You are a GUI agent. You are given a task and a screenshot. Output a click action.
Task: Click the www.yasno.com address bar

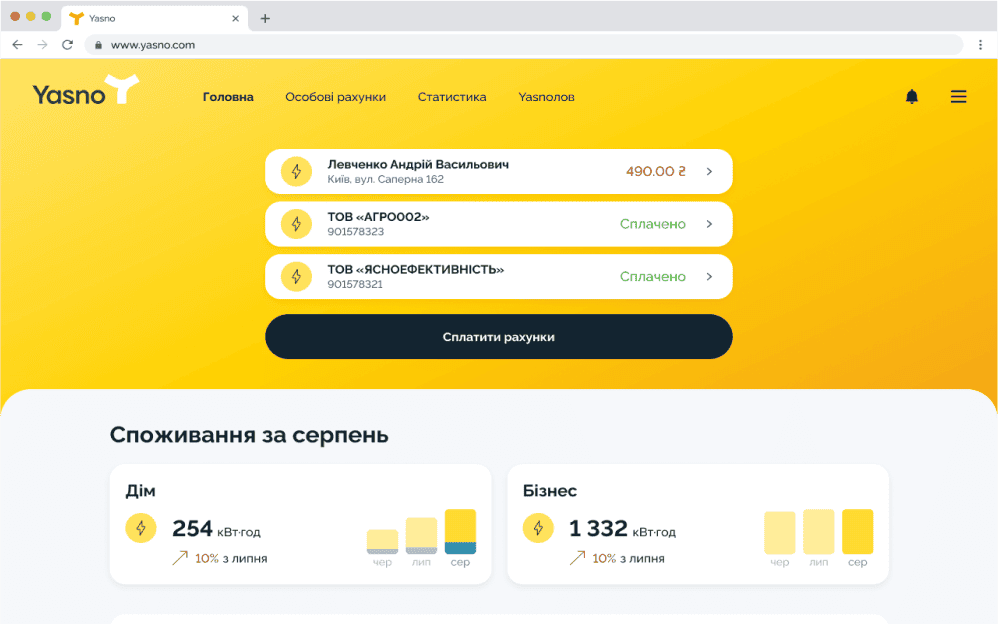523,45
